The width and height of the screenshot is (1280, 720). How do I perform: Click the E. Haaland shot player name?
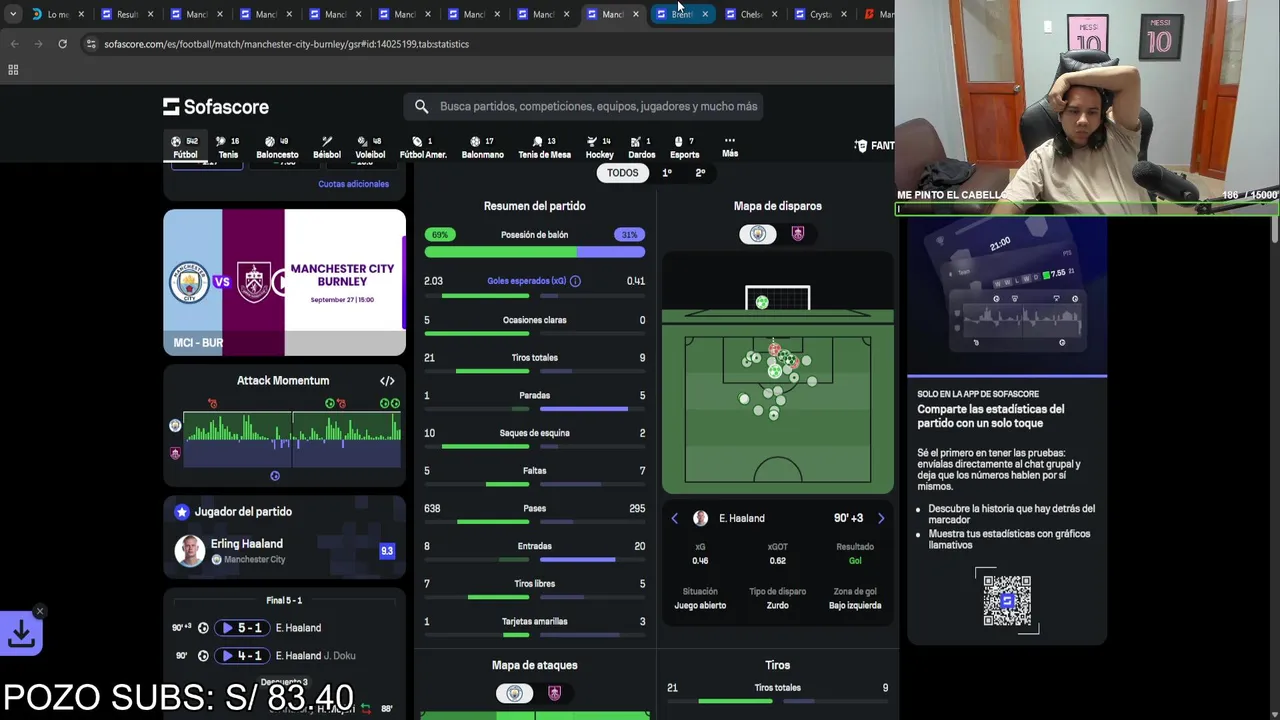(741, 518)
